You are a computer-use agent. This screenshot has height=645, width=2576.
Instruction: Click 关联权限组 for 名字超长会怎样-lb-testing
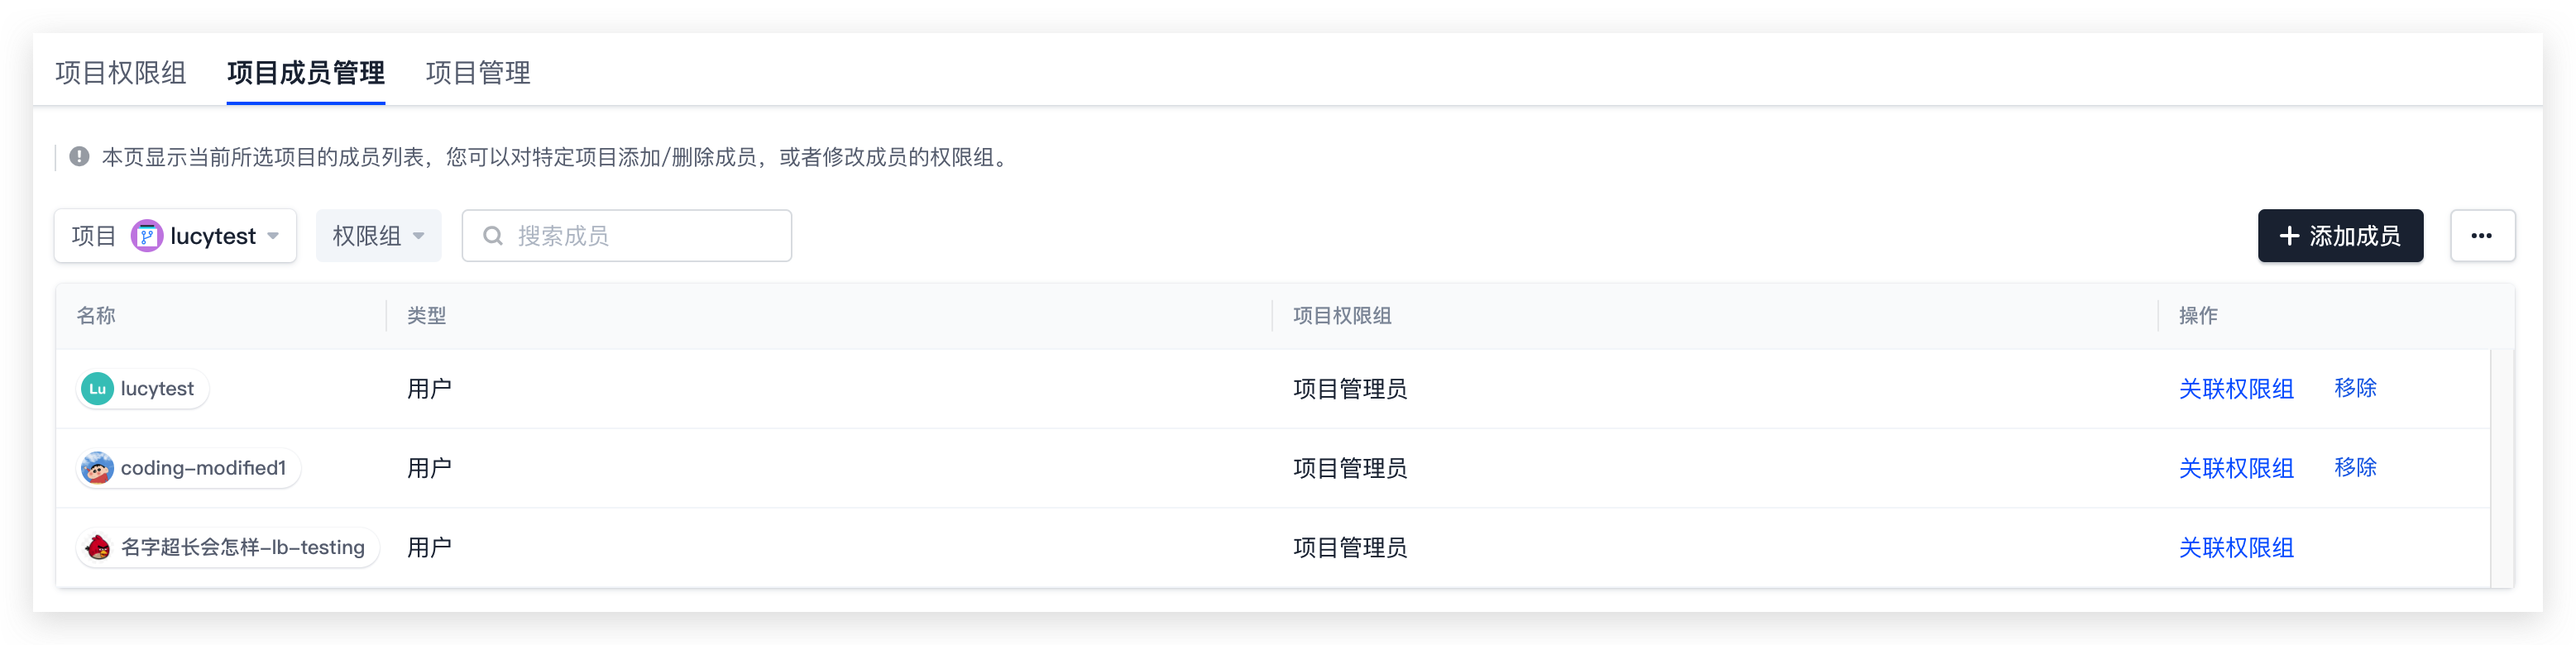click(x=2236, y=548)
